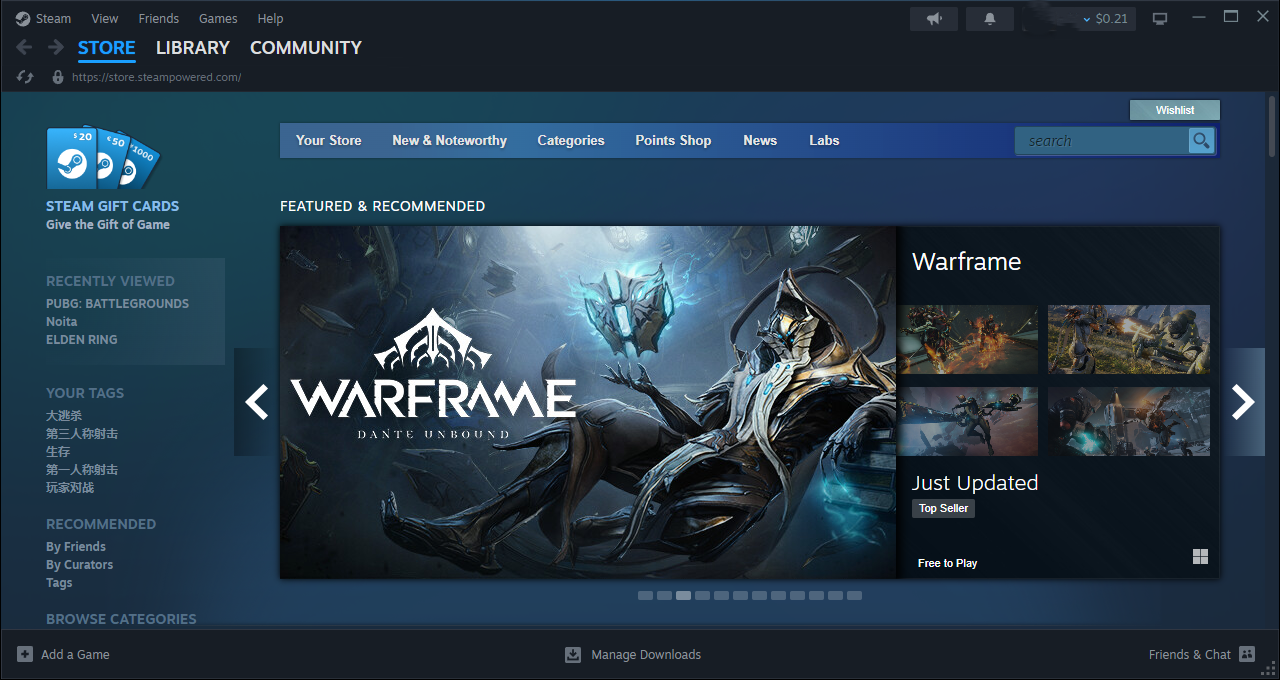Open the Games menu
The width and height of the screenshot is (1280, 680).
[218, 18]
